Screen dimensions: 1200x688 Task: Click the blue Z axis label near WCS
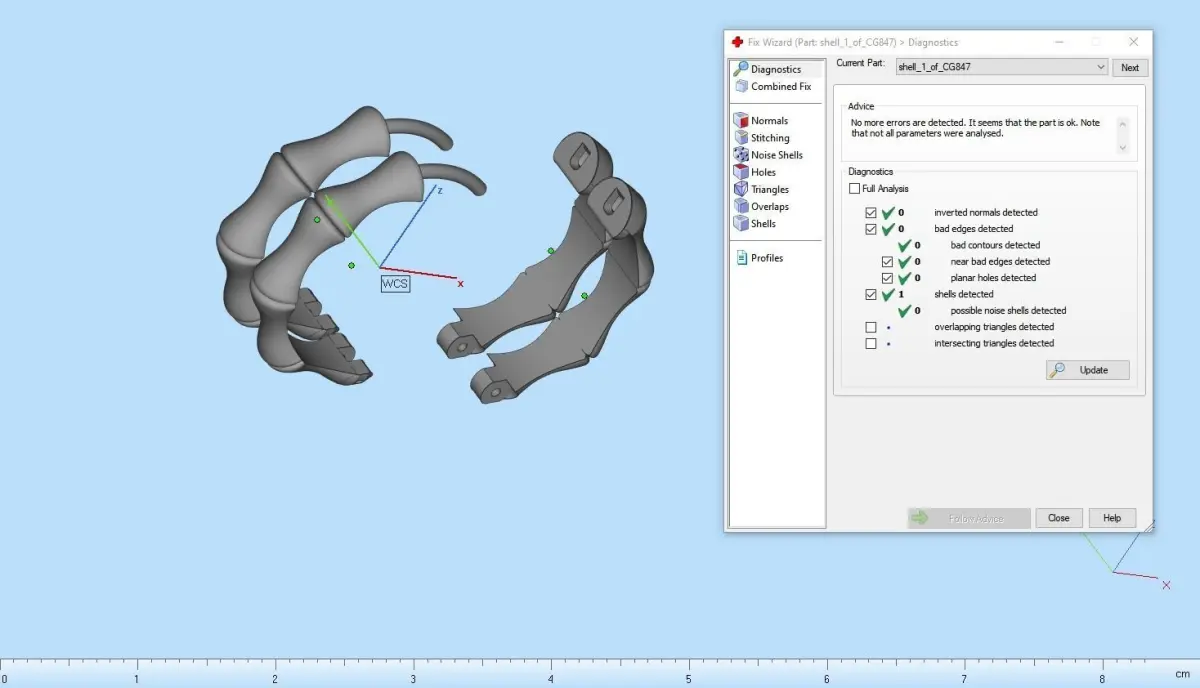pos(439,190)
